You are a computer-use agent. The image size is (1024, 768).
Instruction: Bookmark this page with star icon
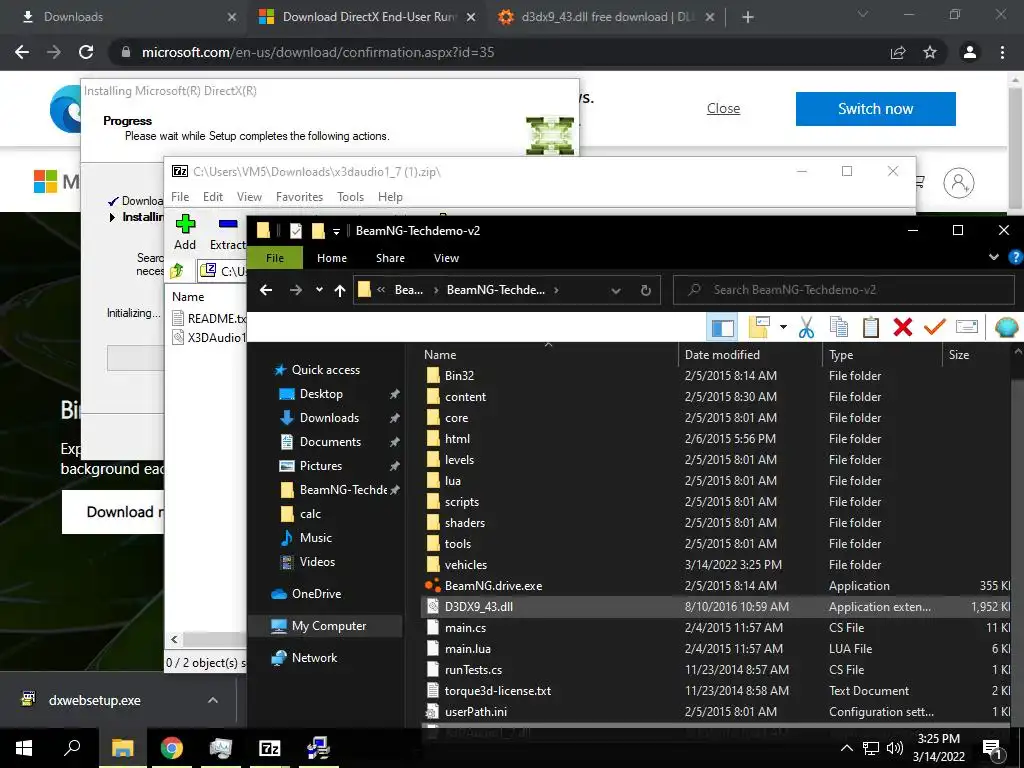(930, 52)
